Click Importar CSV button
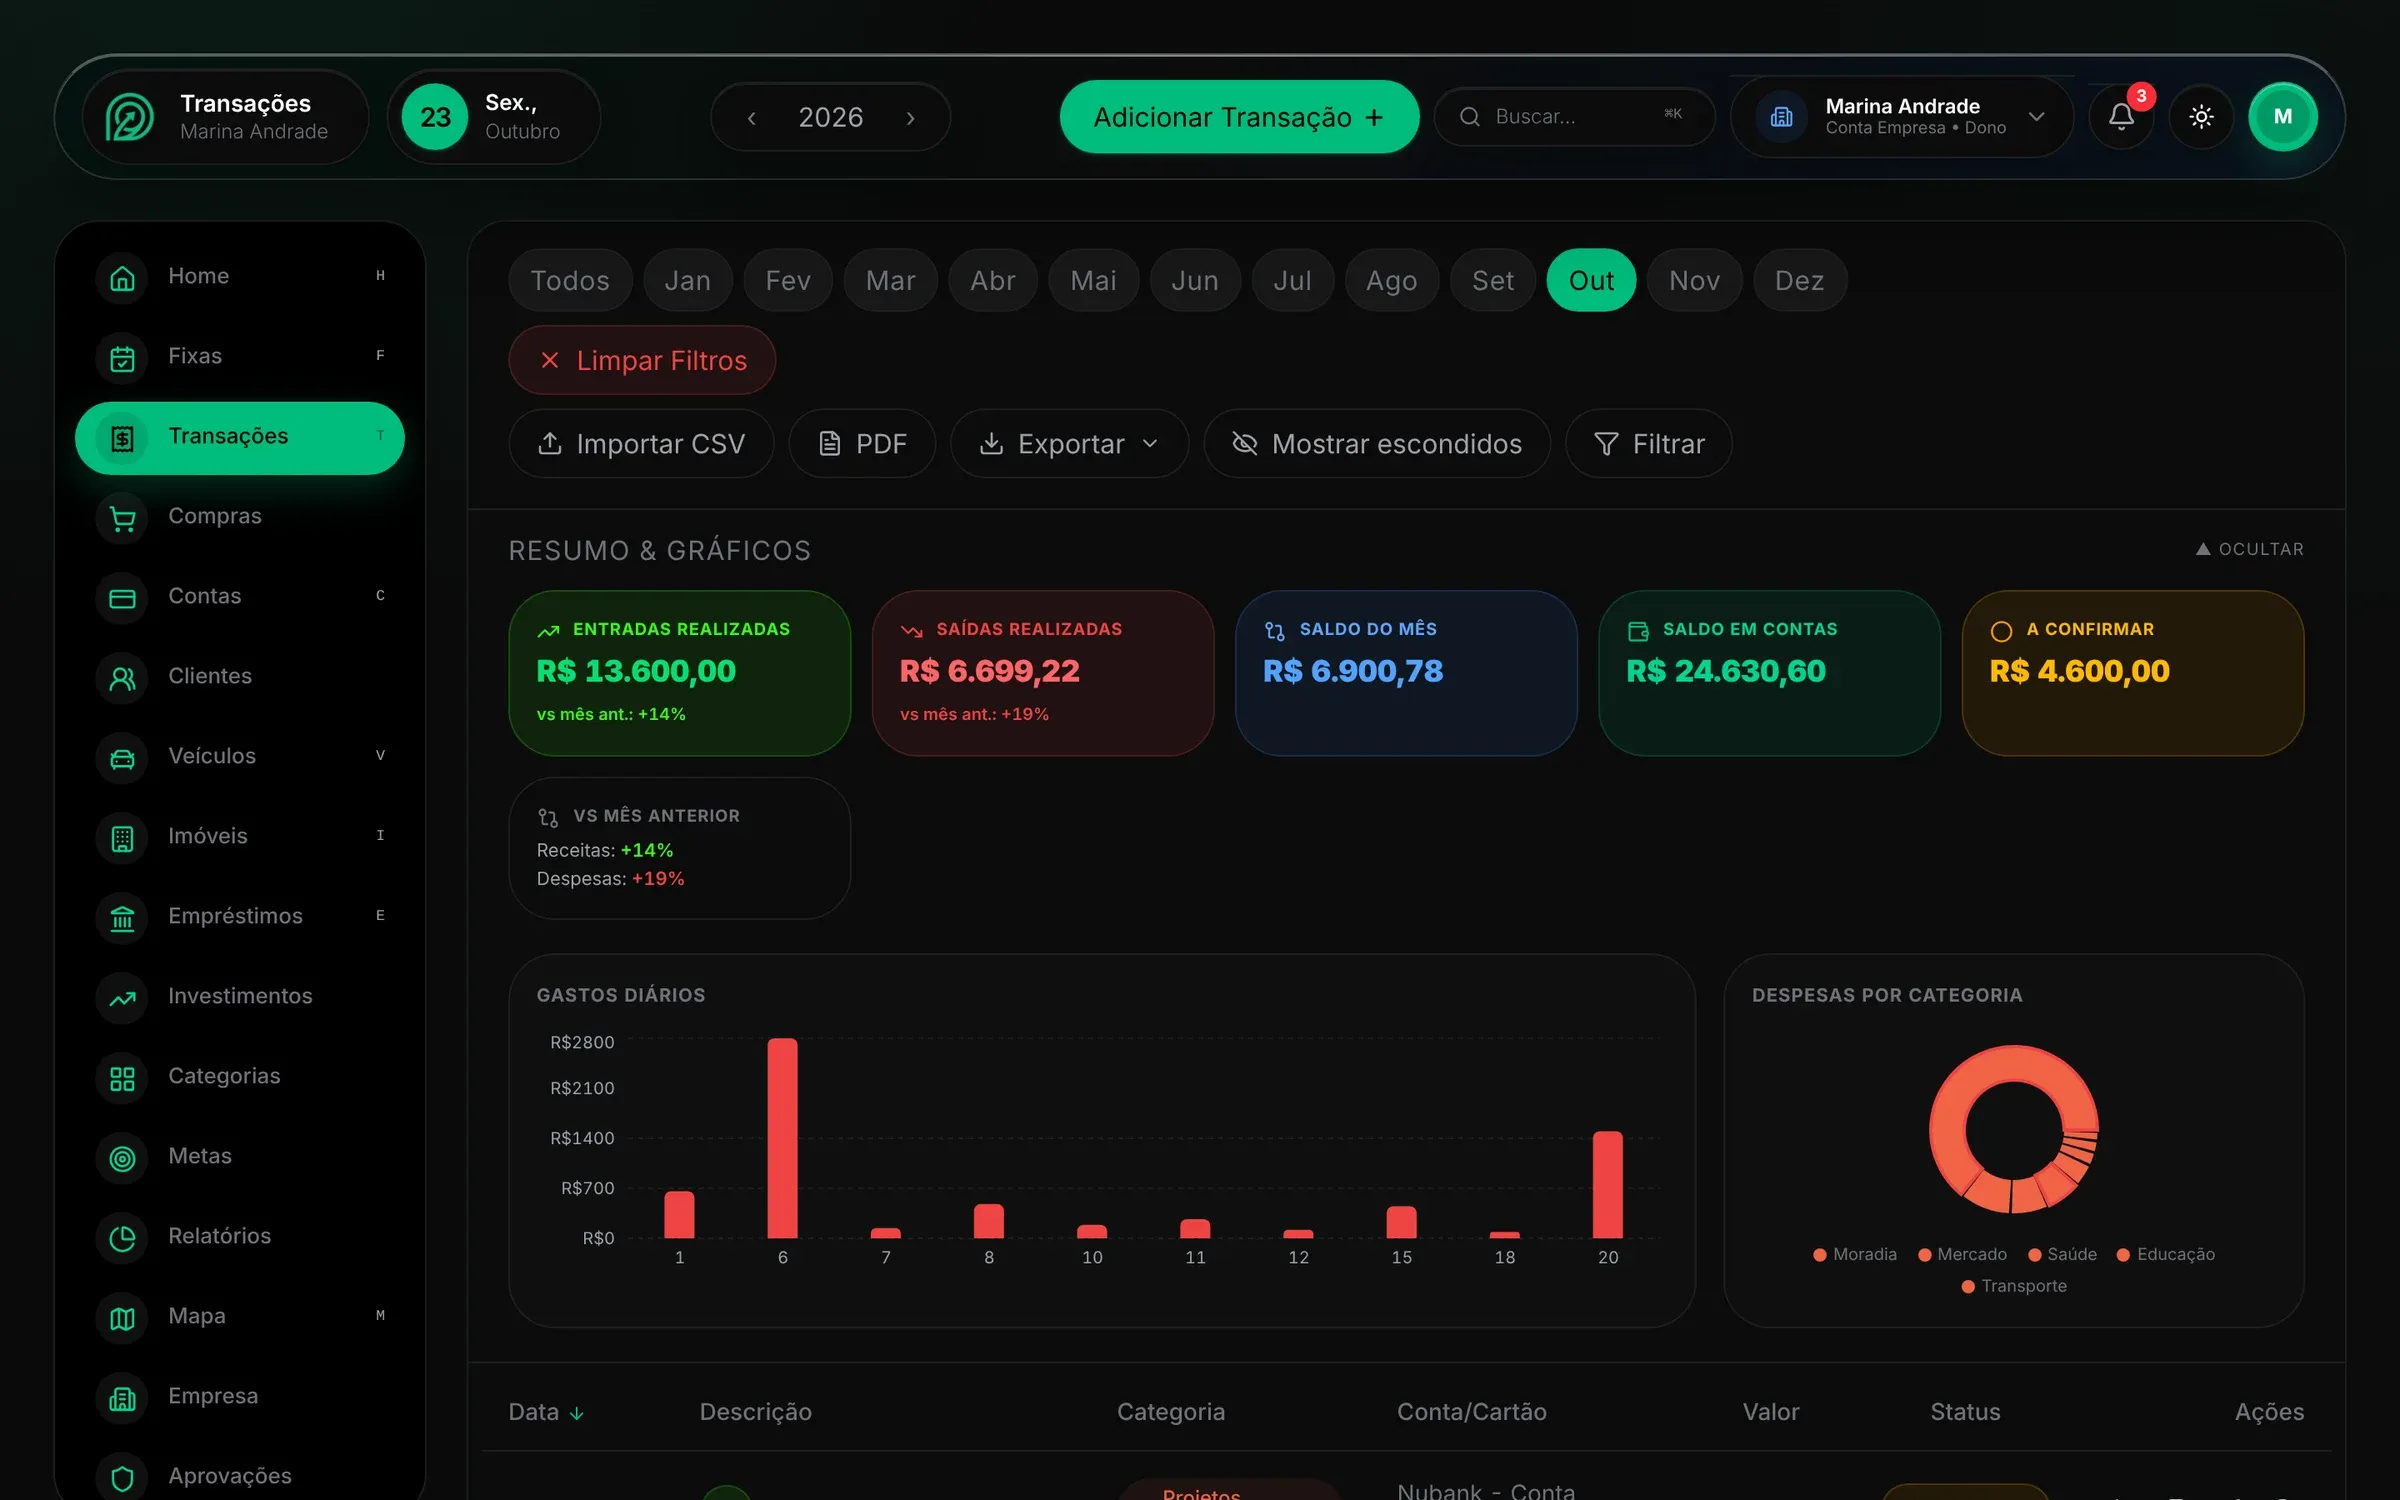The image size is (2400, 1500). pos(641,443)
